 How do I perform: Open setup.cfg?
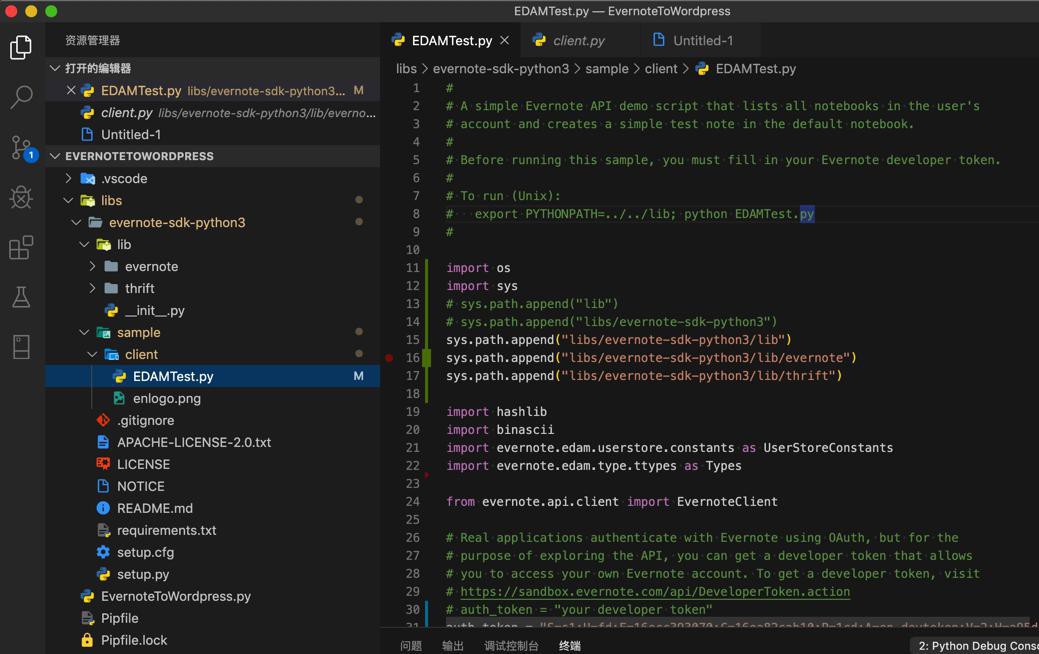(212, 552)
